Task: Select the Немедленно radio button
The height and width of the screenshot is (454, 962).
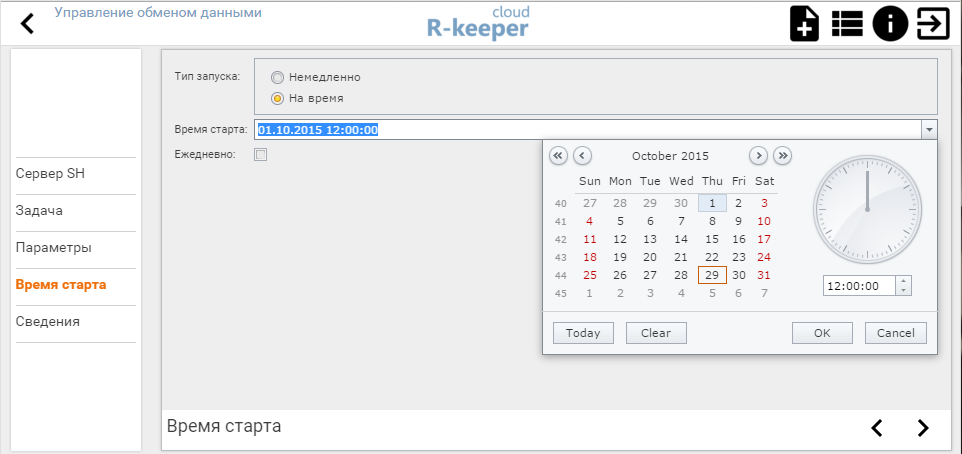Action: [x=278, y=77]
